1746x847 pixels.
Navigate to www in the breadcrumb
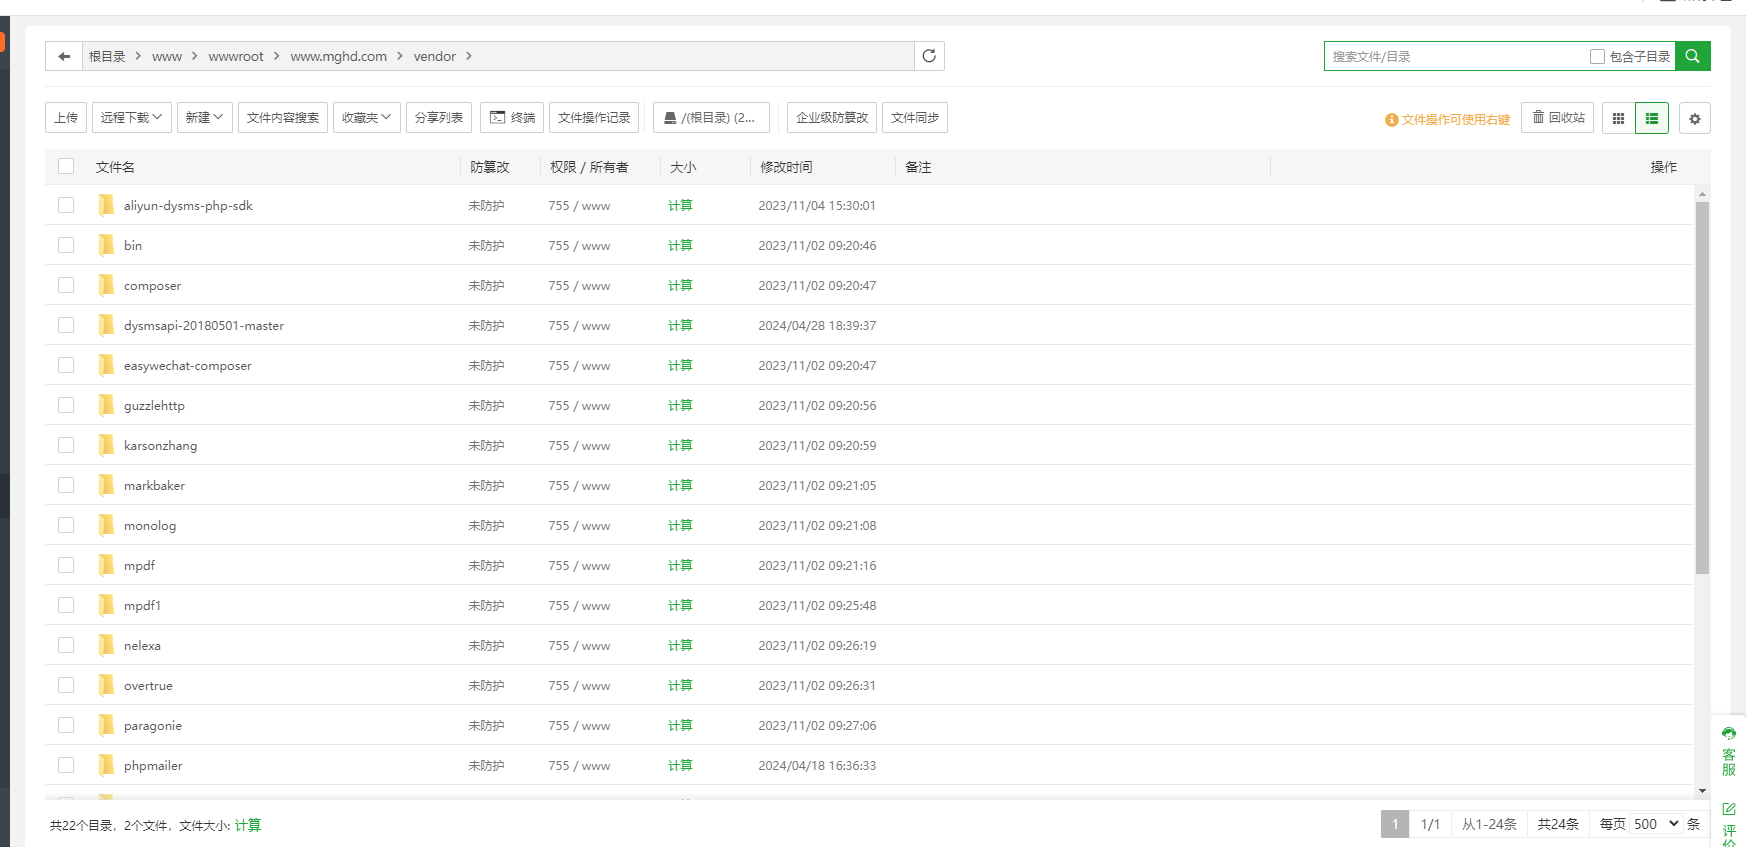(x=167, y=56)
